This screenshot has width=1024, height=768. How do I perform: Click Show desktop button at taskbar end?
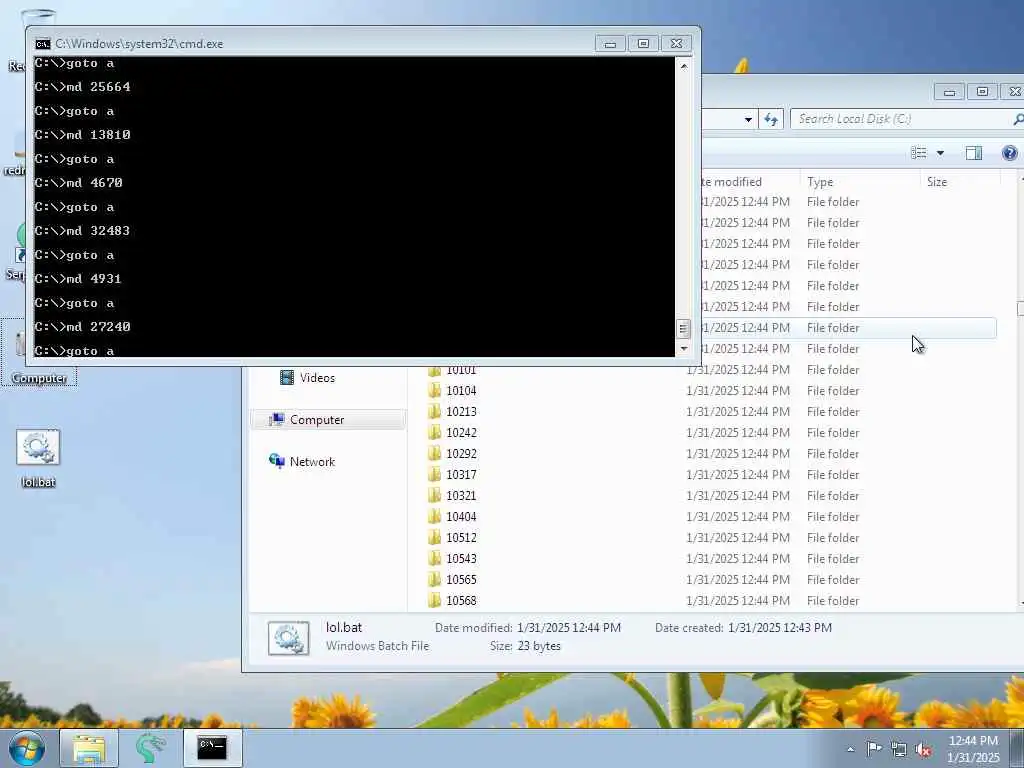[x=1017, y=749]
